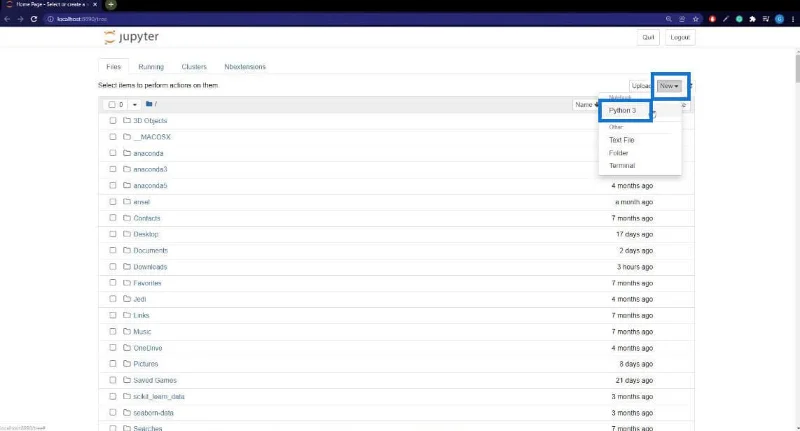800x431 pixels.
Task: Click the folder icon next to Desktop
Action: pyautogui.click(x=127, y=234)
